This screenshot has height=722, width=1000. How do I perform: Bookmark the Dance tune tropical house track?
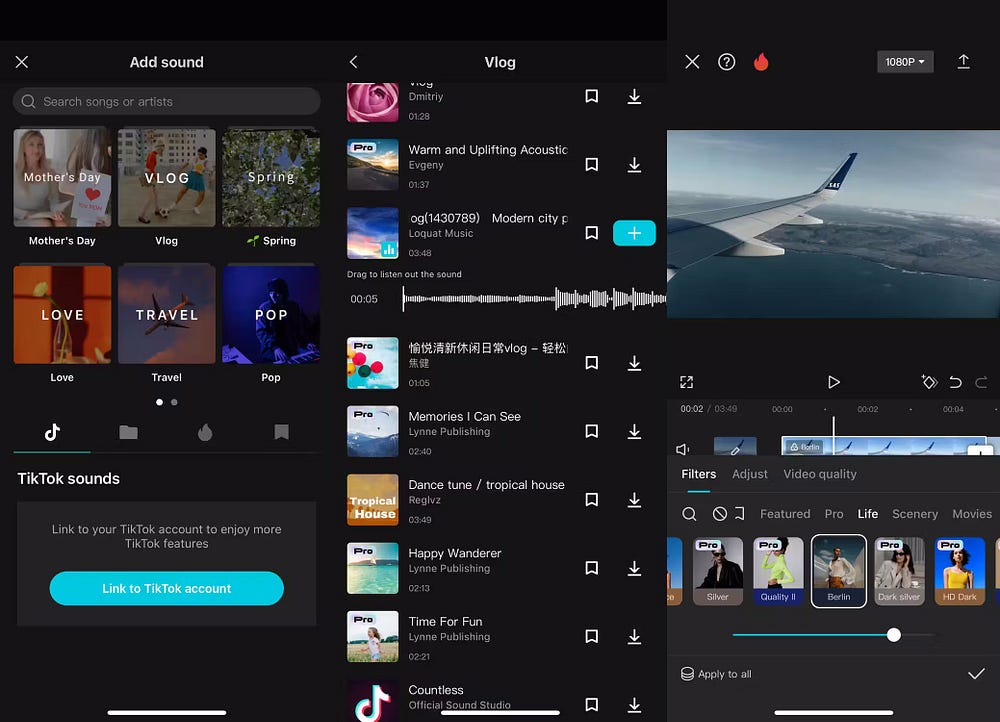tap(591, 500)
